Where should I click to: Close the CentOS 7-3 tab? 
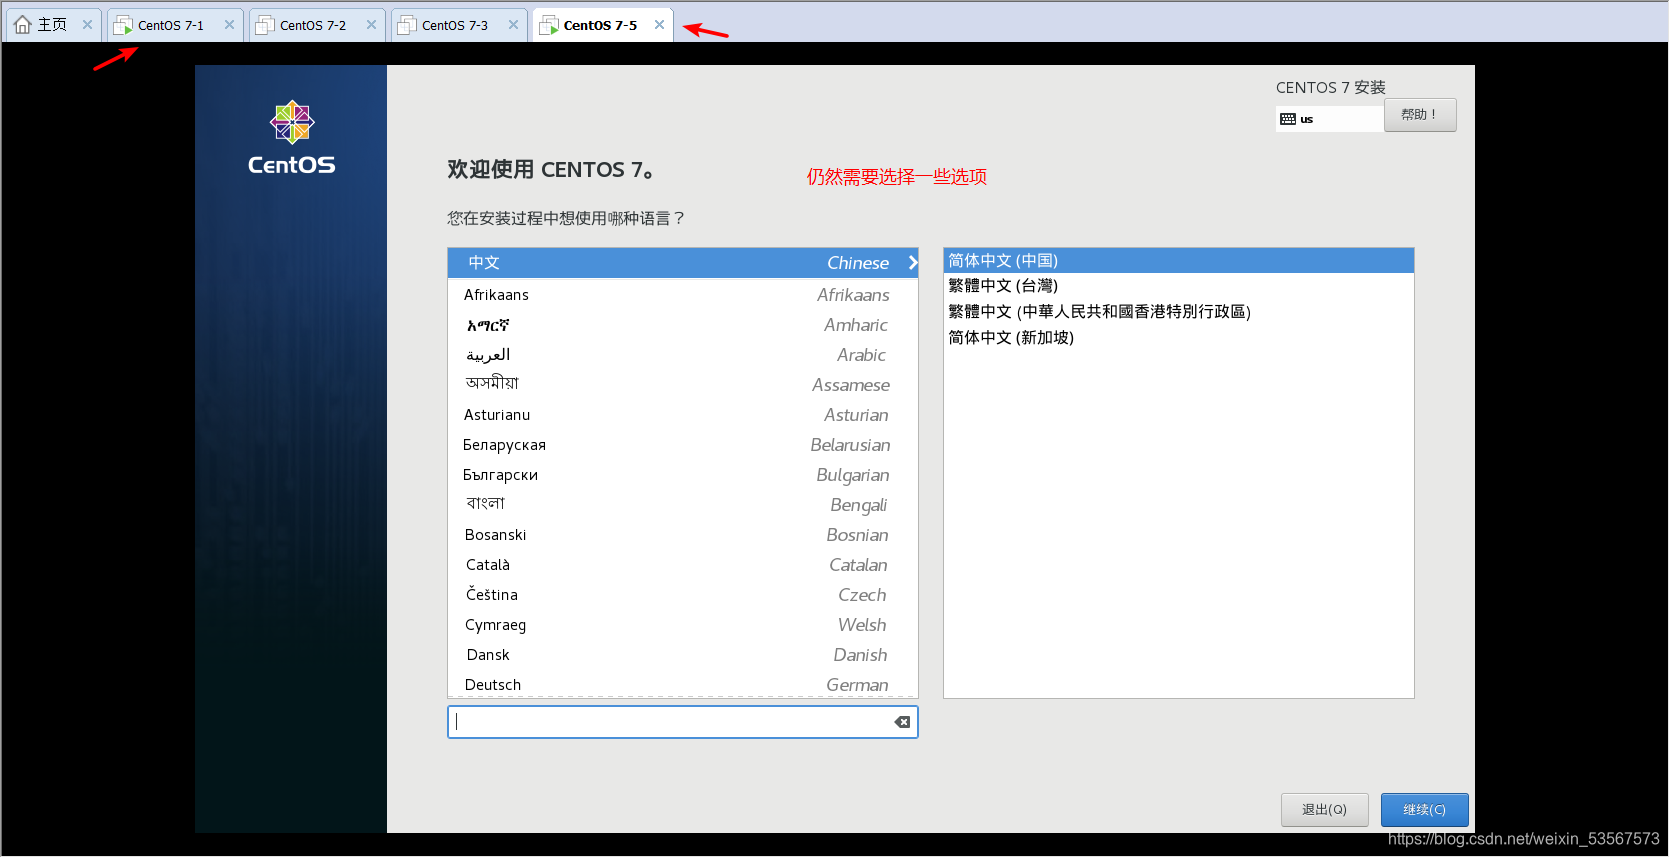click(x=513, y=25)
